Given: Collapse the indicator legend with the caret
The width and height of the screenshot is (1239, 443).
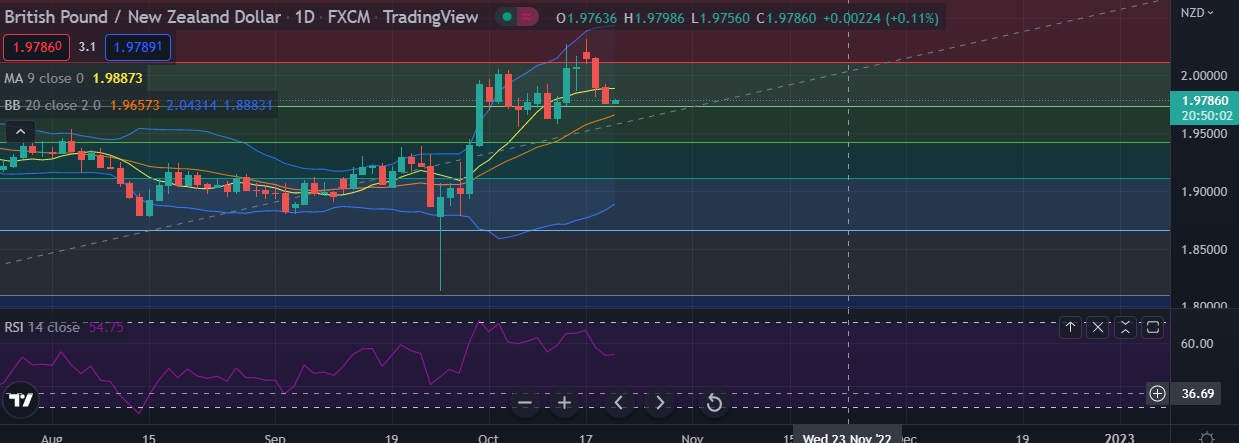Looking at the screenshot, I should (x=21, y=131).
